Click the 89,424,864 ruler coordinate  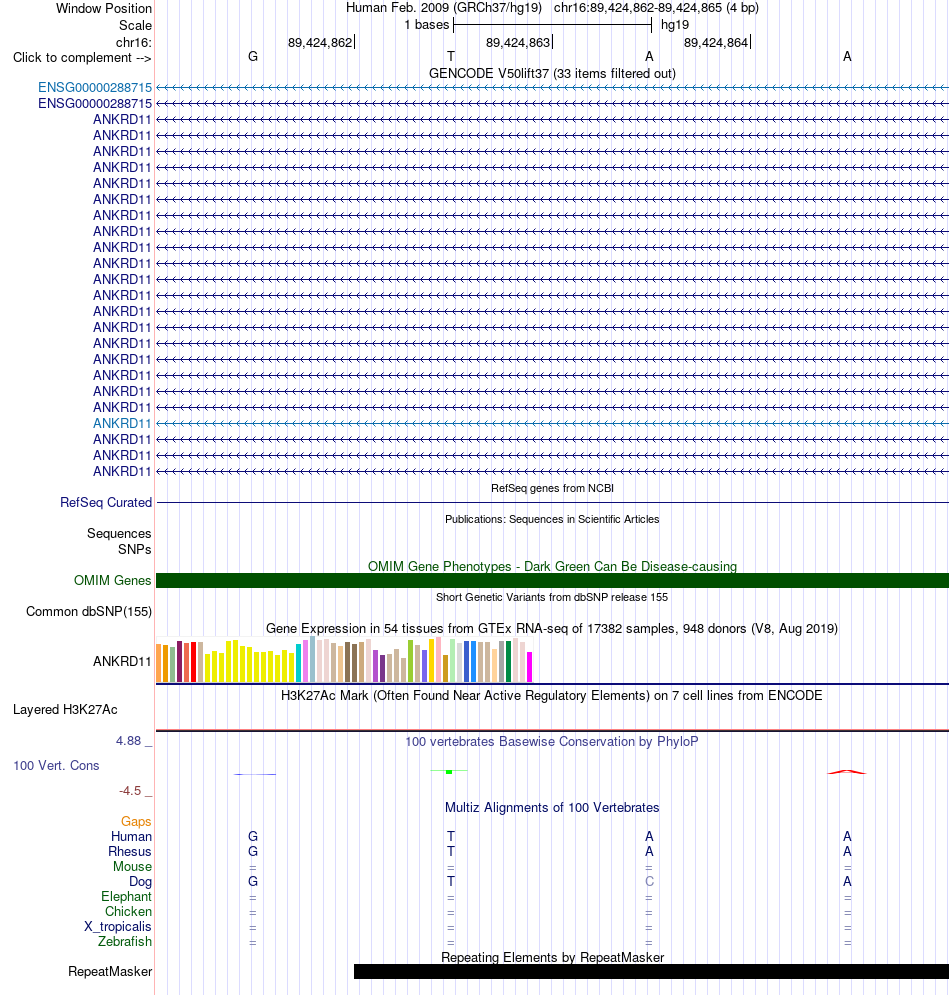pos(716,43)
